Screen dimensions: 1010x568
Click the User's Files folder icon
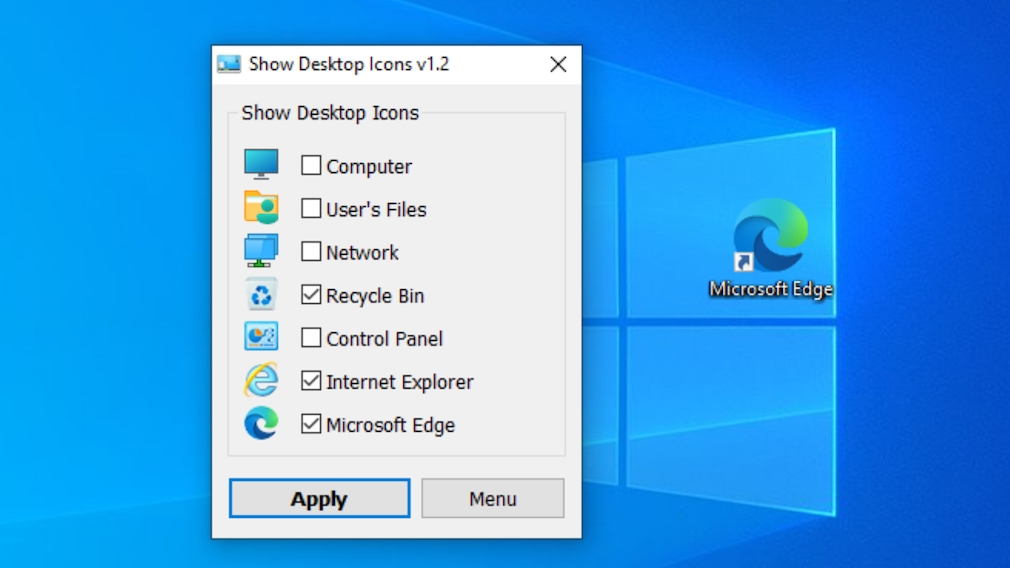click(261, 208)
